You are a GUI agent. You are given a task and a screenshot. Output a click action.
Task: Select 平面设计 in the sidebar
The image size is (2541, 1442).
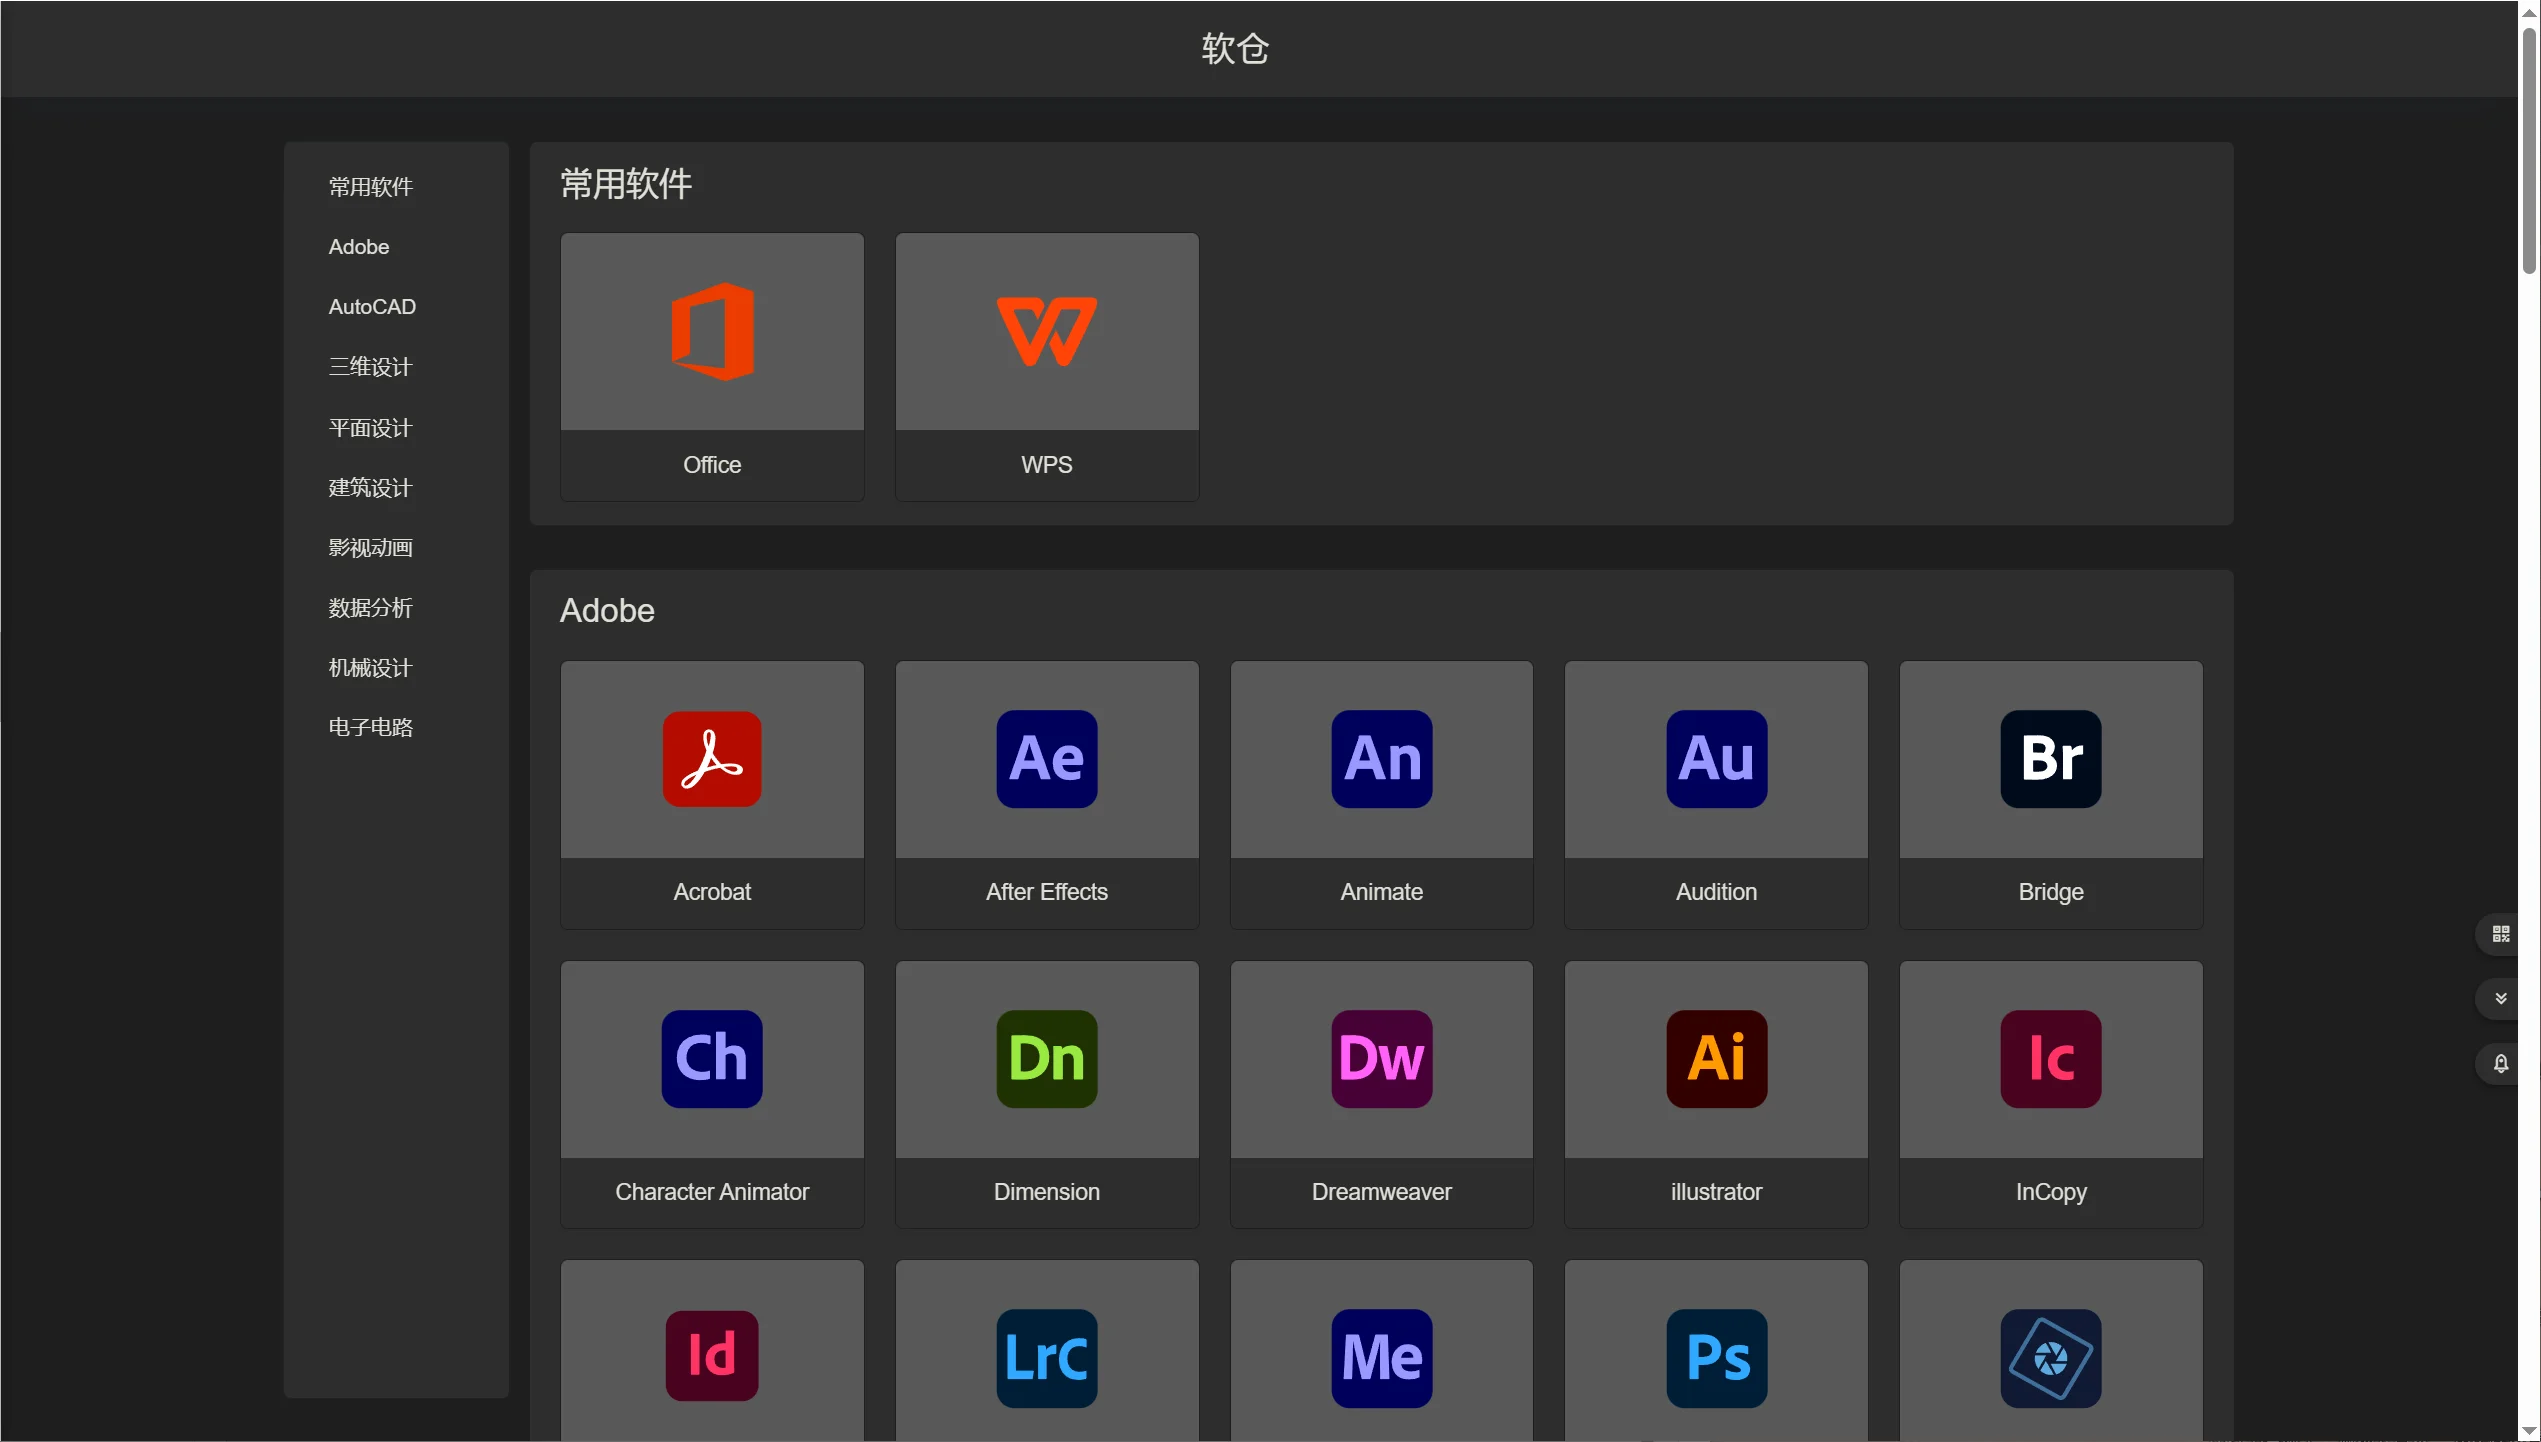click(371, 428)
